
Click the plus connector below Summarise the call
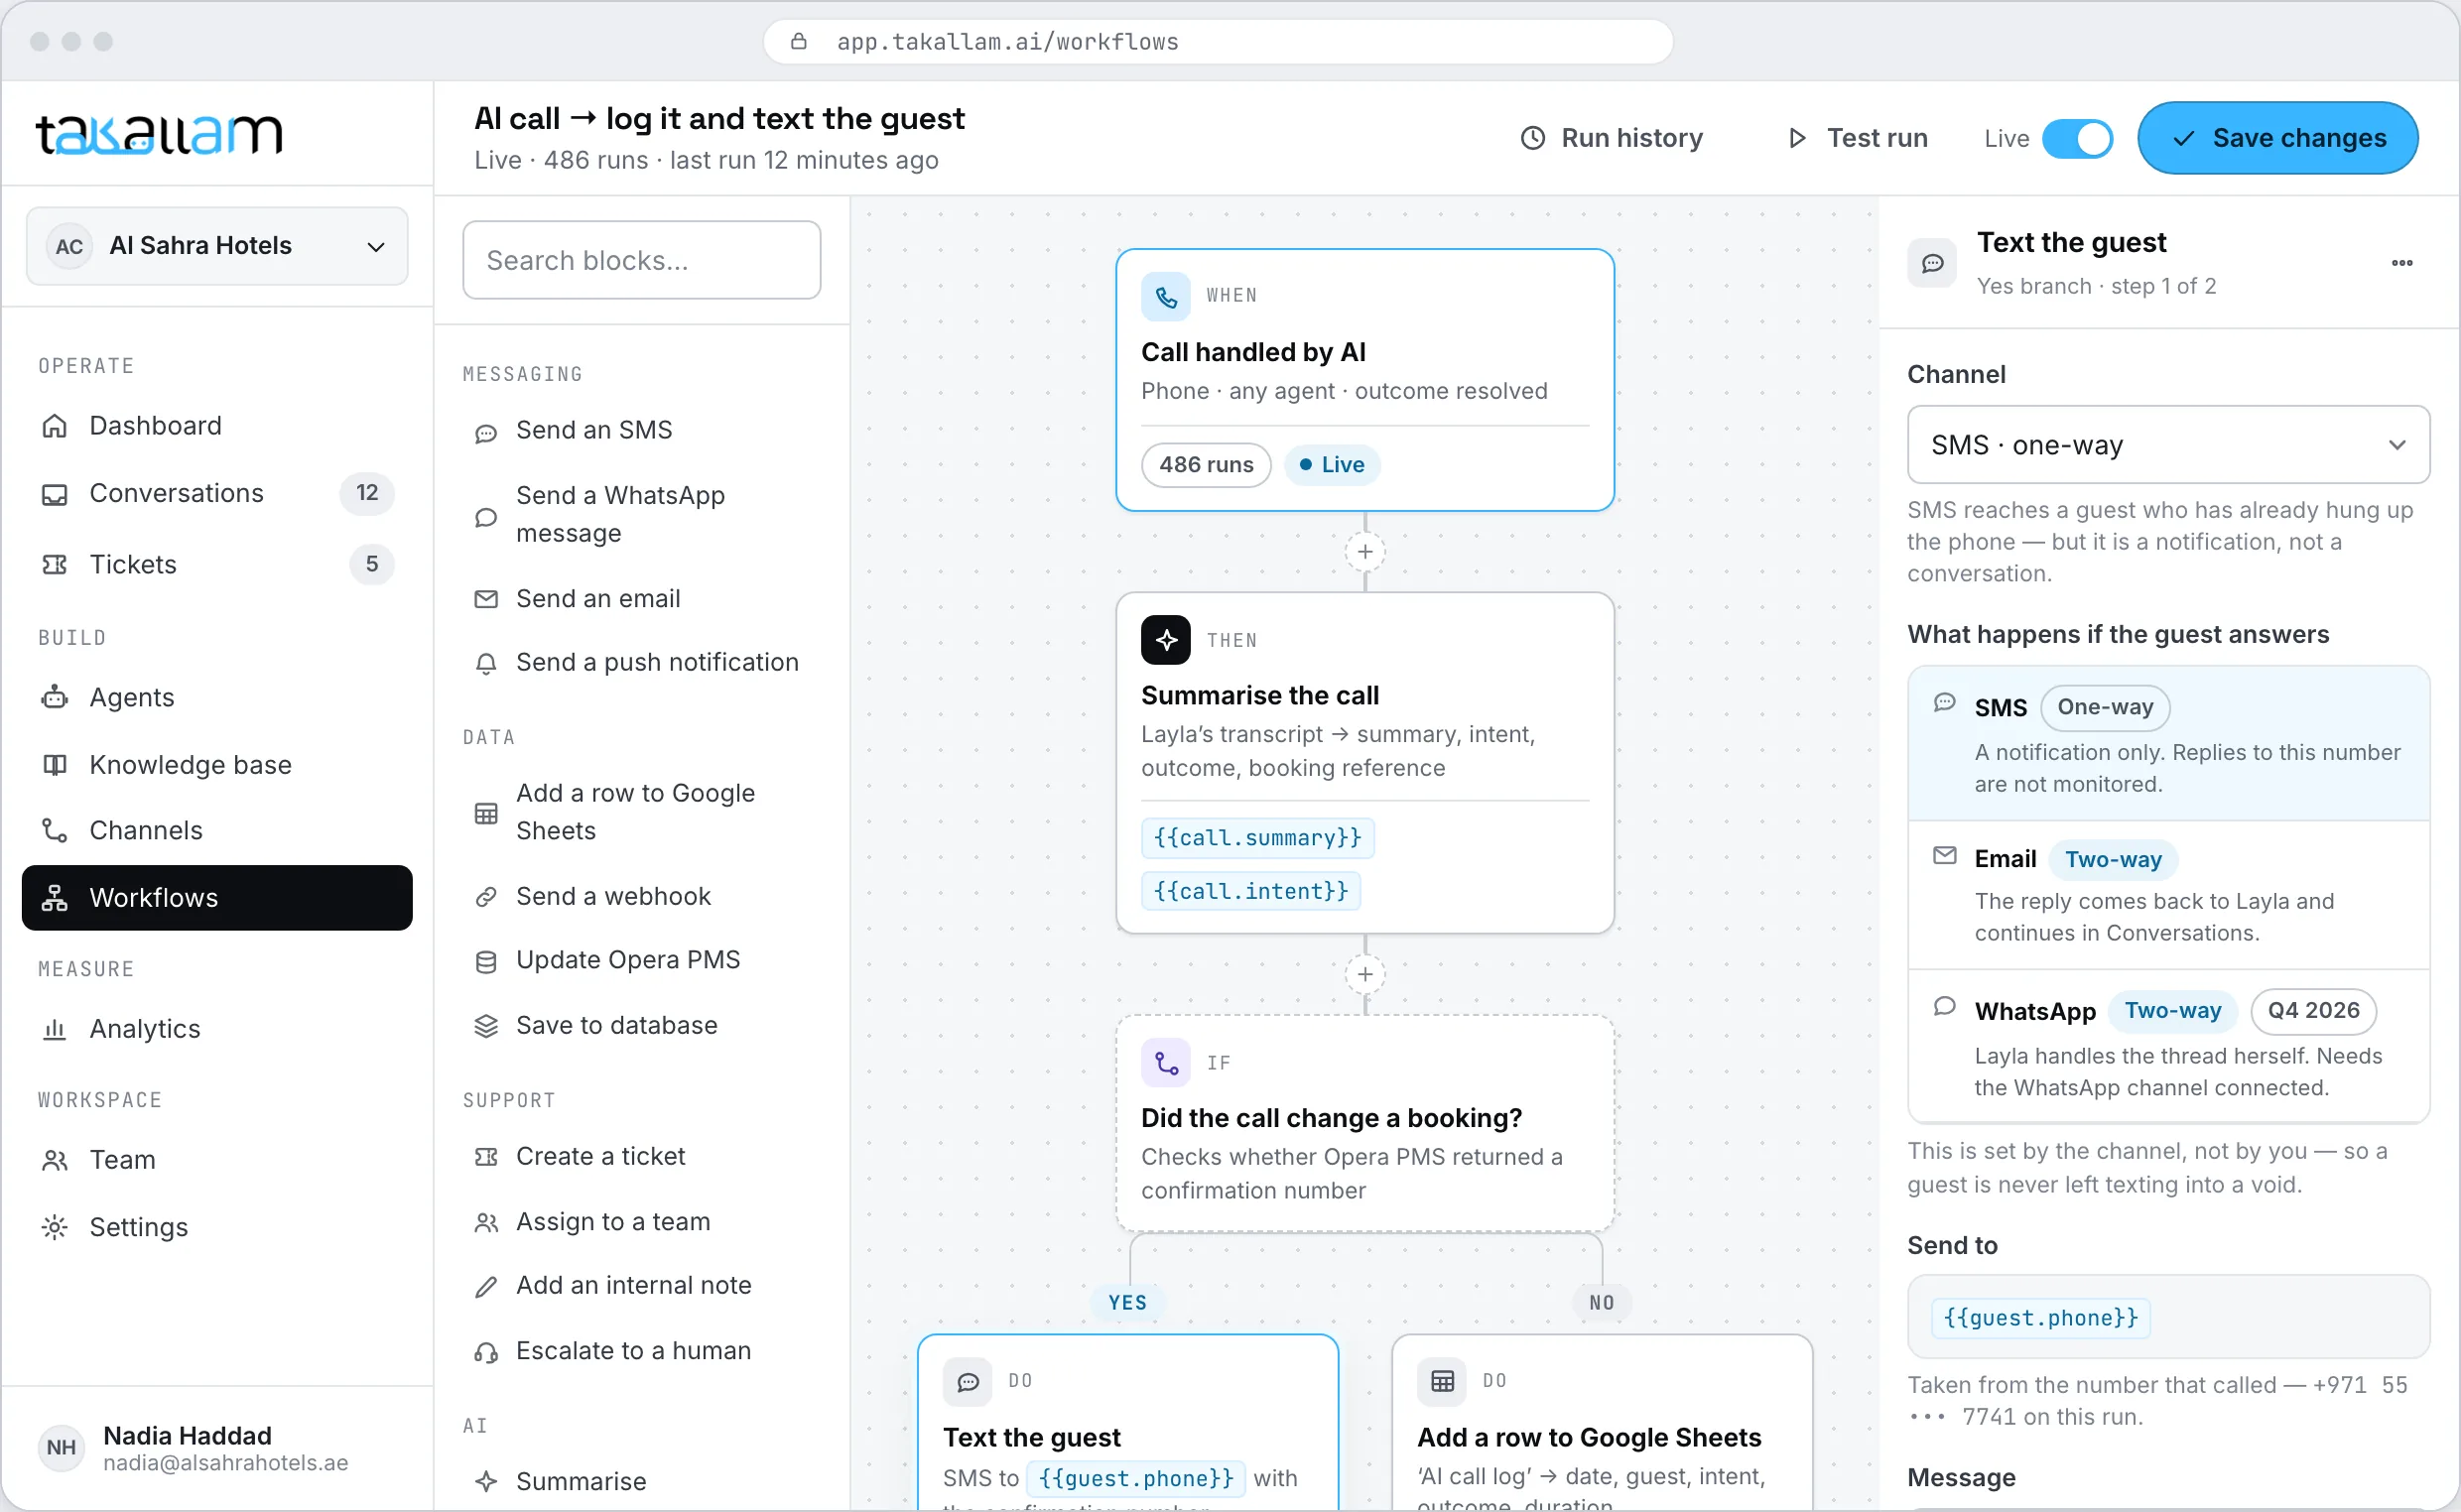pyautogui.click(x=1365, y=974)
